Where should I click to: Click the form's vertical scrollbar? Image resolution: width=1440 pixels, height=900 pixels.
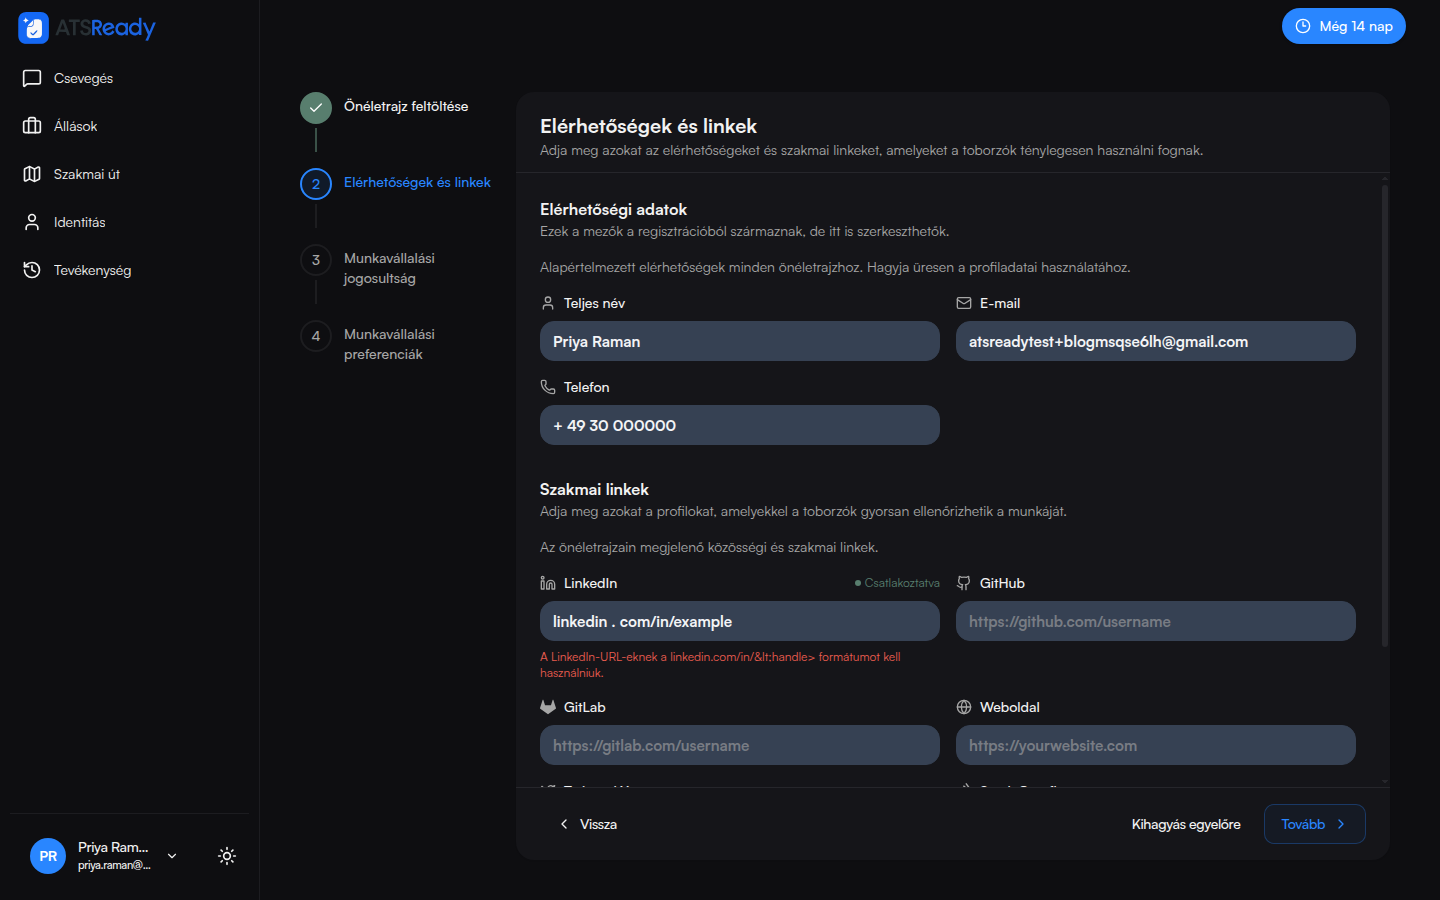point(1385,415)
